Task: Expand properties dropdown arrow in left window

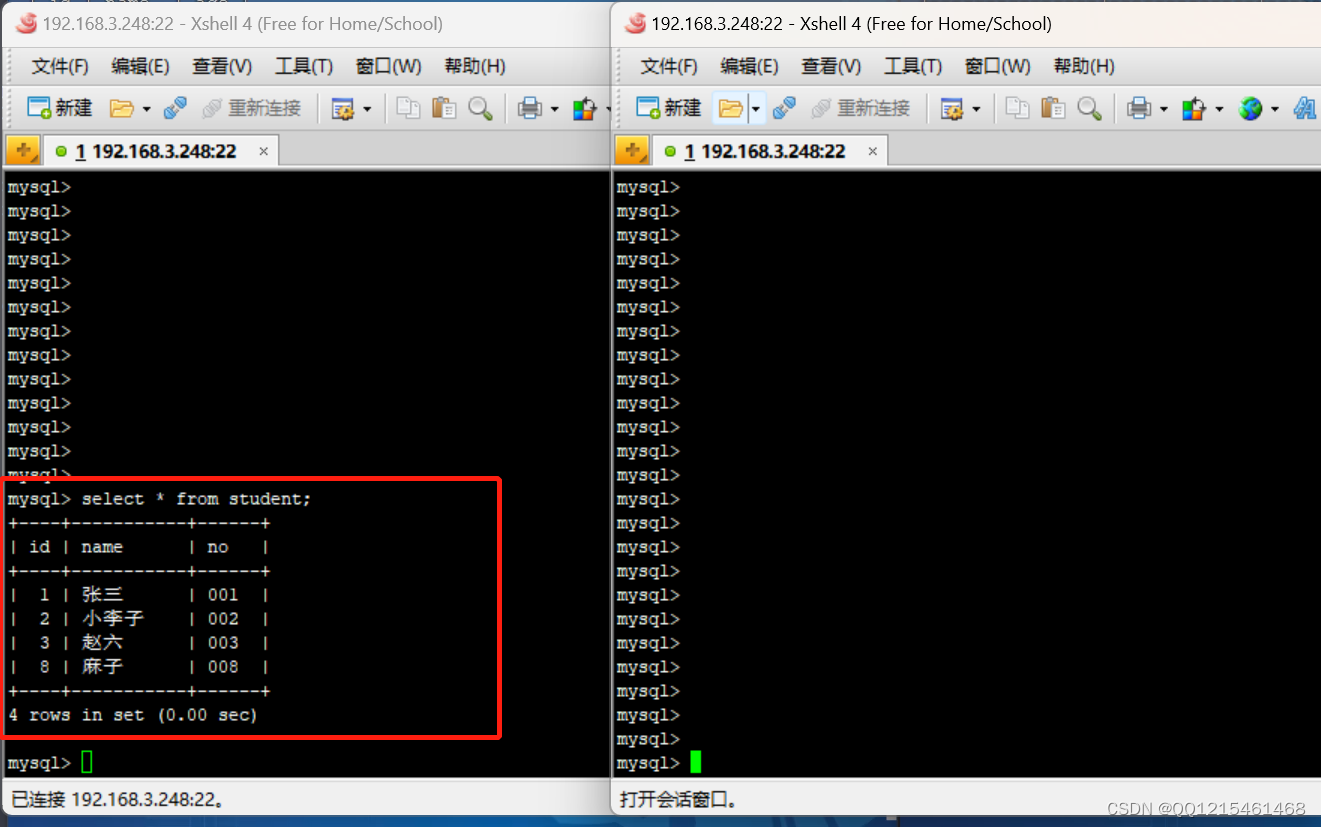Action: coord(367,108)
